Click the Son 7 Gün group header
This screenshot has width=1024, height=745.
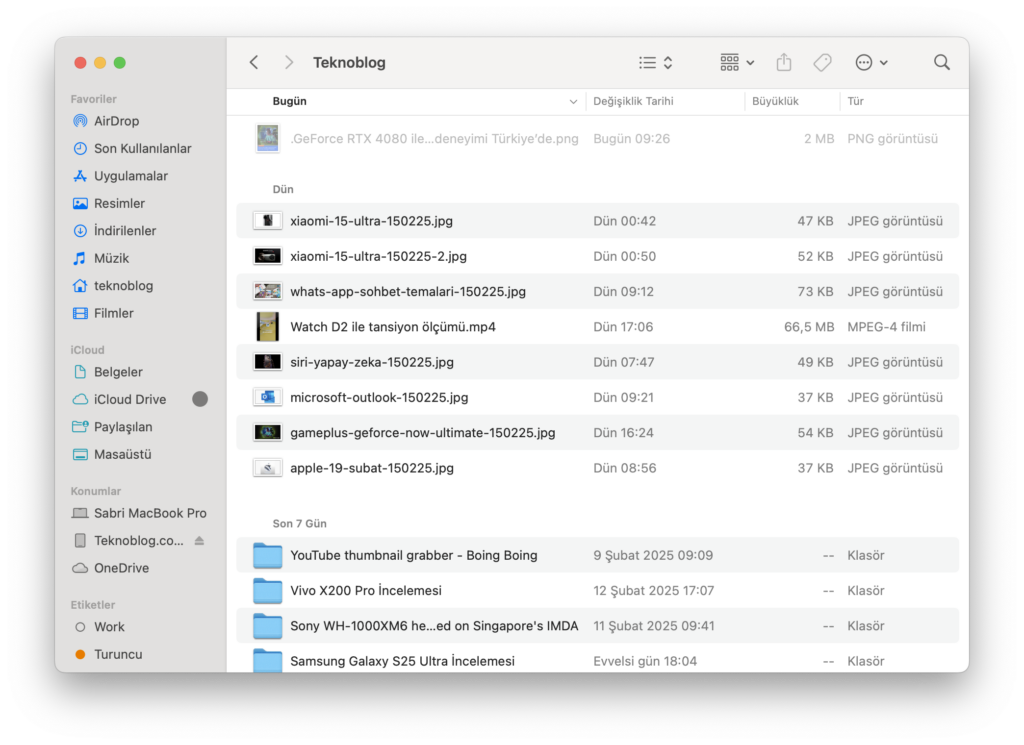click(299, 524)
